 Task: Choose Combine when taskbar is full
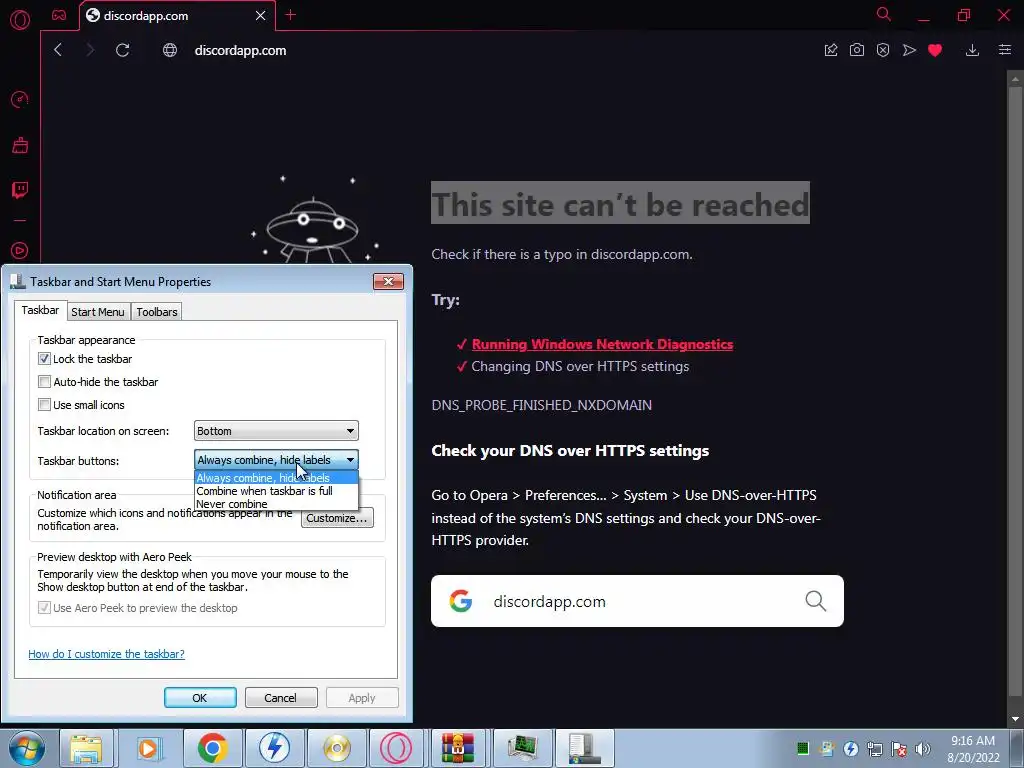[x=276, y=491]
